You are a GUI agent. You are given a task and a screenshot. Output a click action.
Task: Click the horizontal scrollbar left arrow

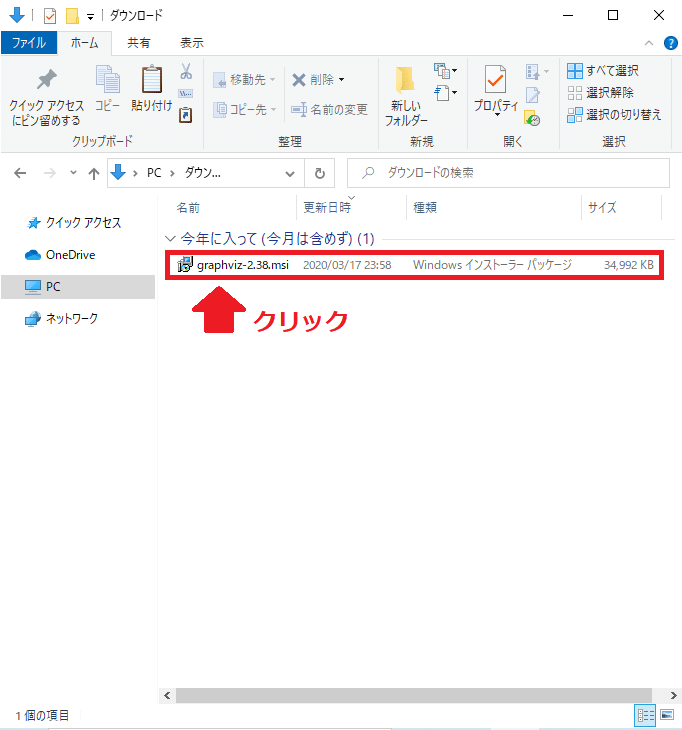[167, 696]
